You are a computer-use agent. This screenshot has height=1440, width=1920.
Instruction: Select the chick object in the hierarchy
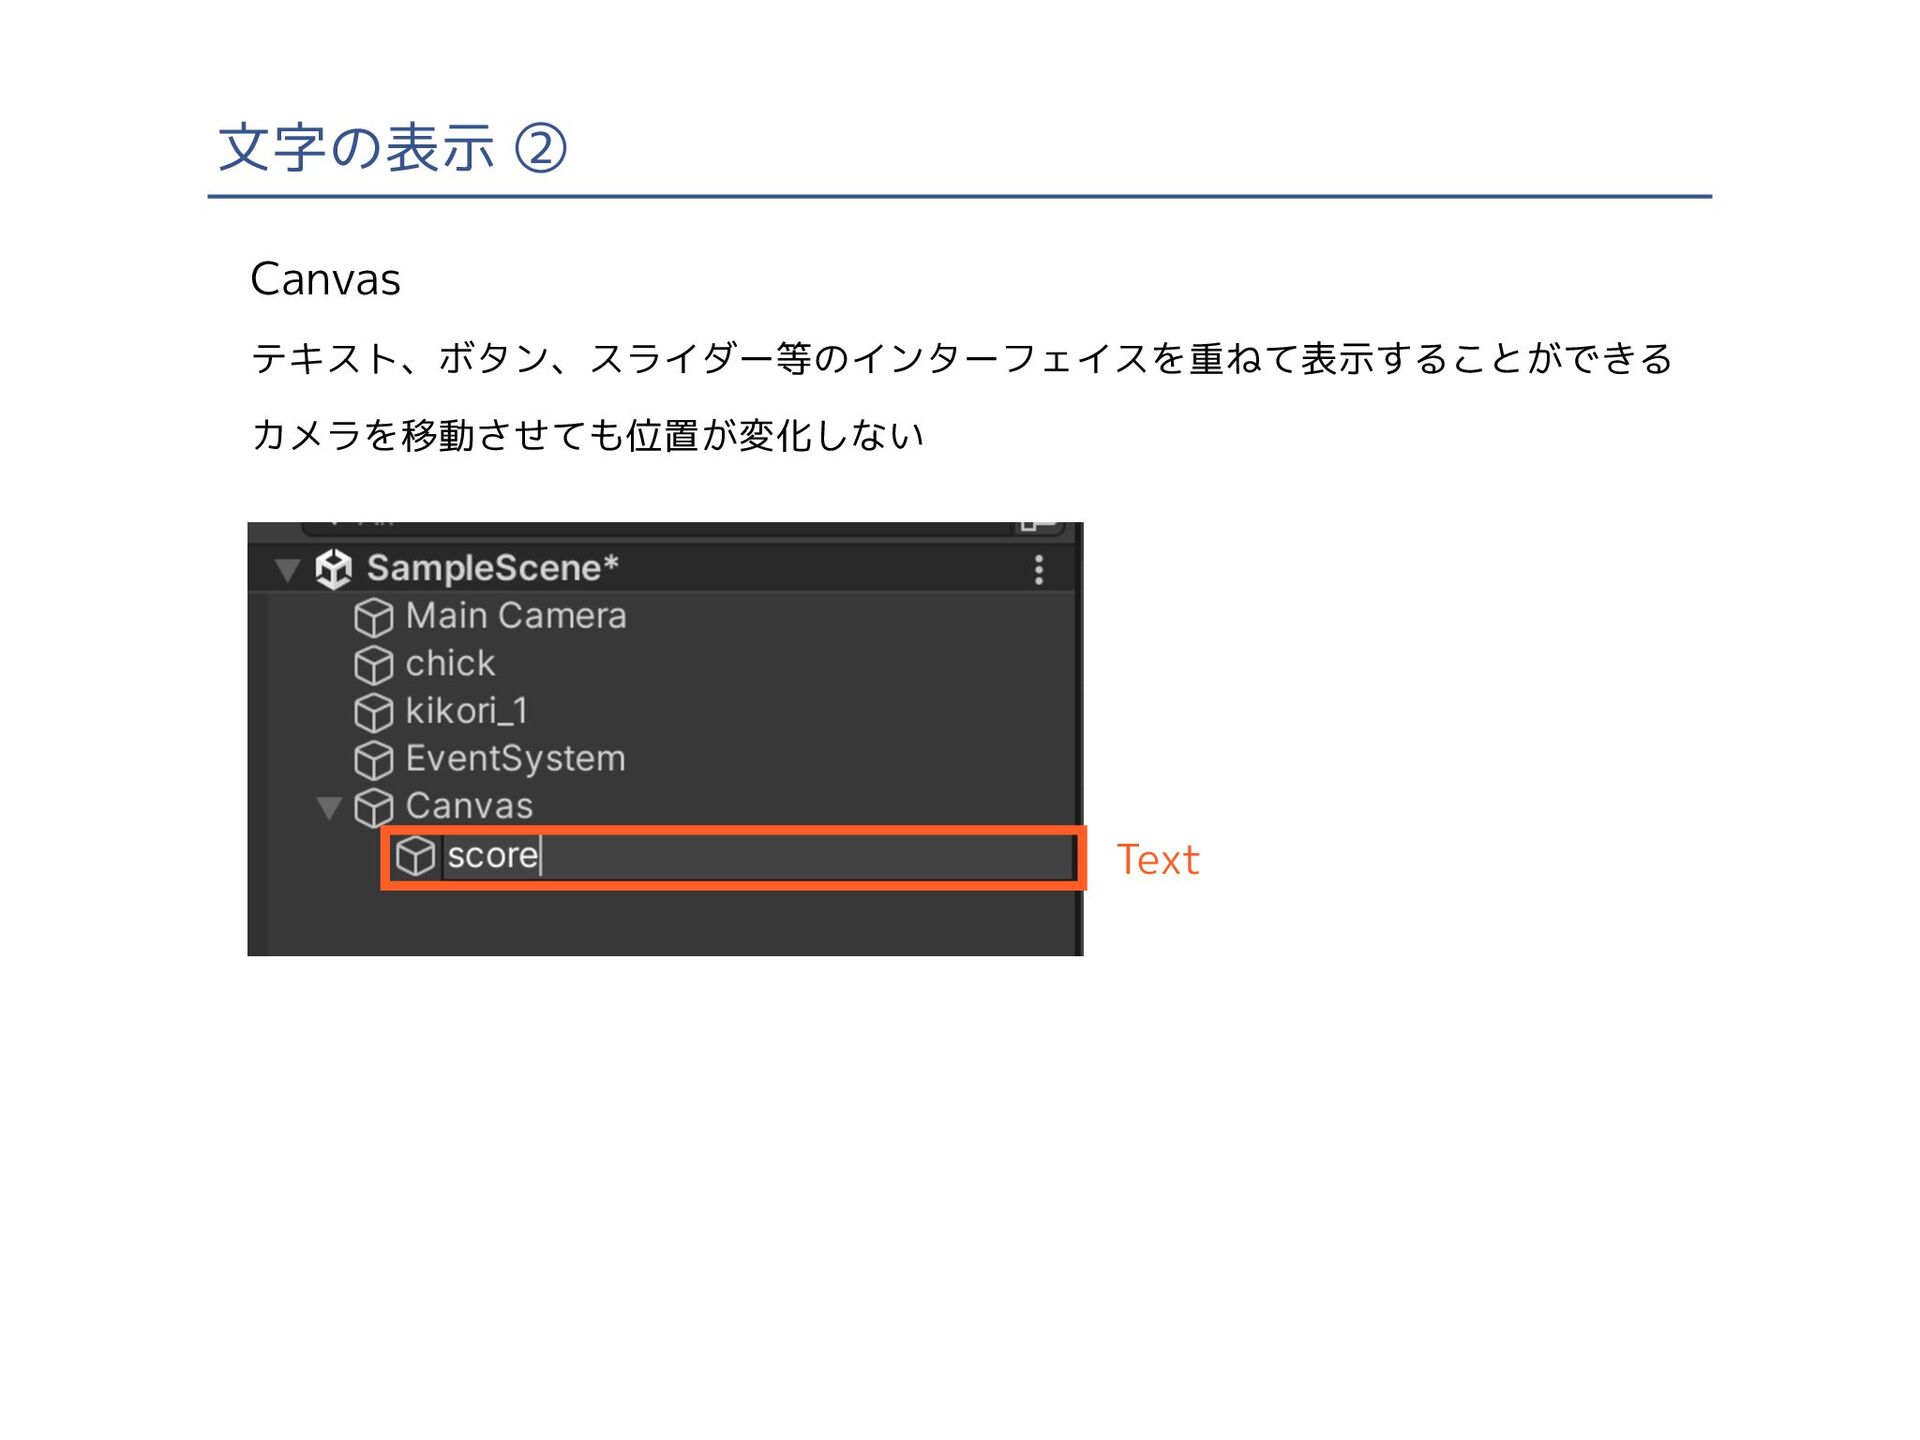(x=450, y=664)
